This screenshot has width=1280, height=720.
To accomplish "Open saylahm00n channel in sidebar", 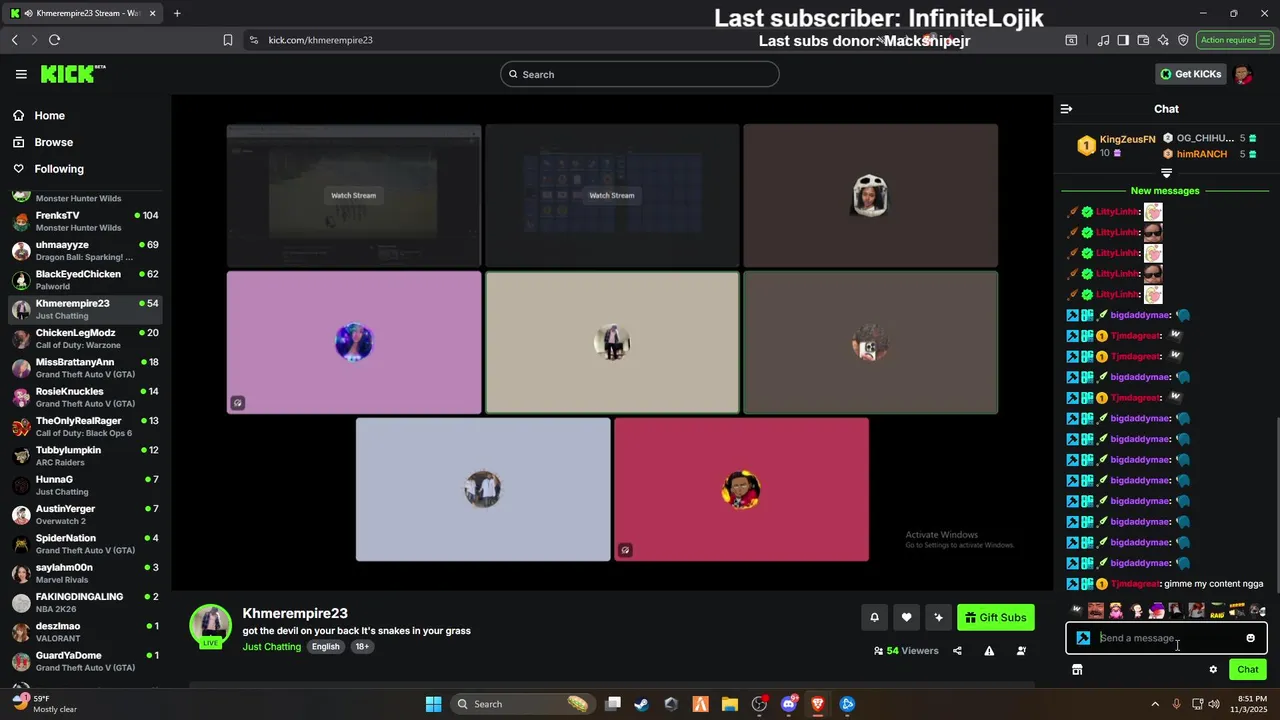I will [85, 573].
